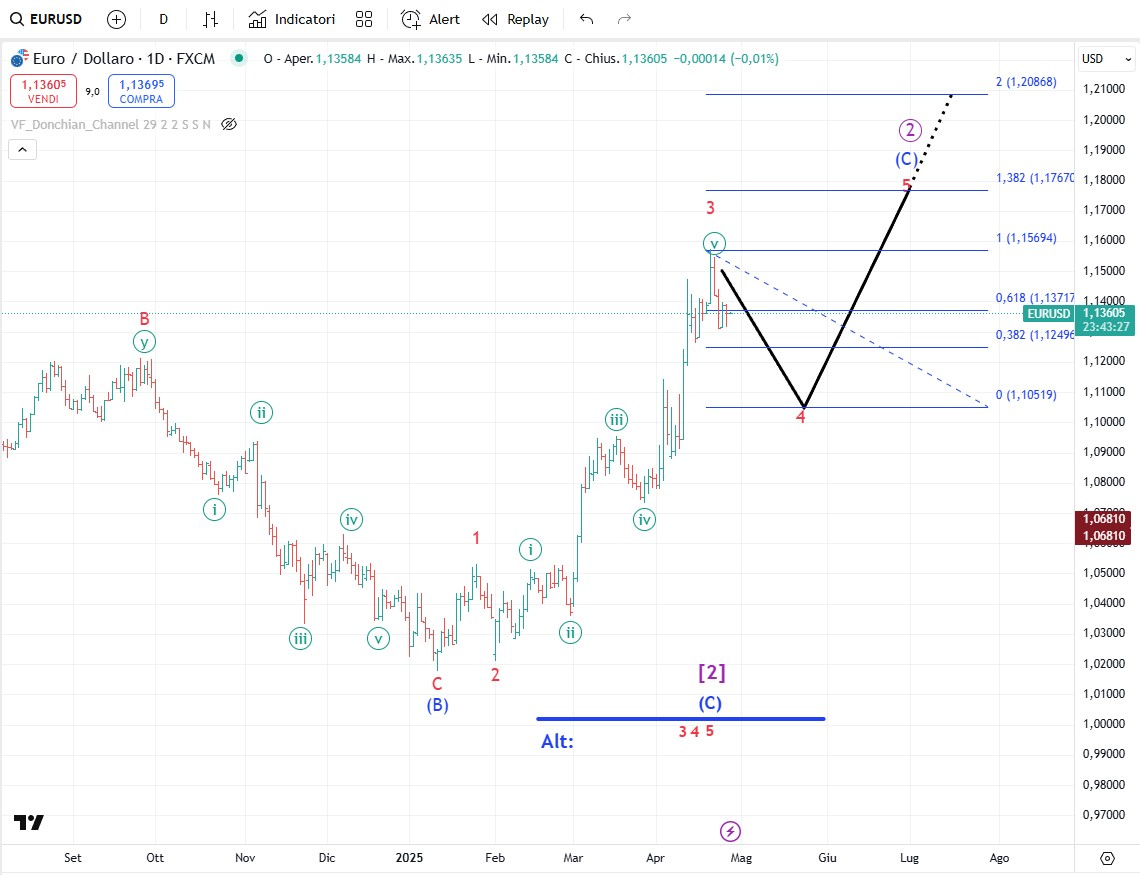Click the 0,382 Fibonacci level label
Image resolution: width=1140 pixels, height=875 pixels.
[1034, 334]
